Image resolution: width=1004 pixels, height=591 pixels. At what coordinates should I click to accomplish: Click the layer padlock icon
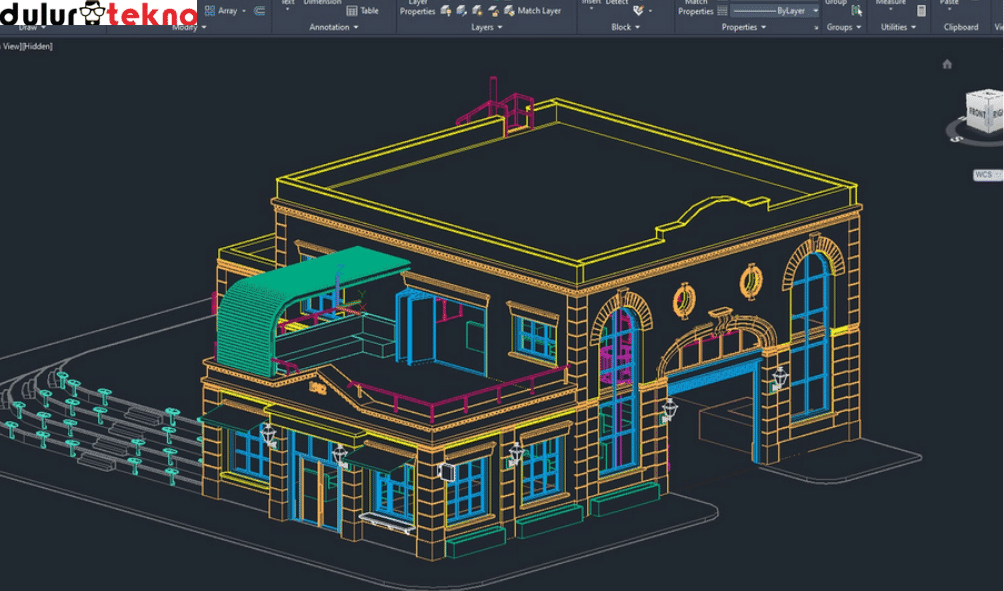[493, 10]
